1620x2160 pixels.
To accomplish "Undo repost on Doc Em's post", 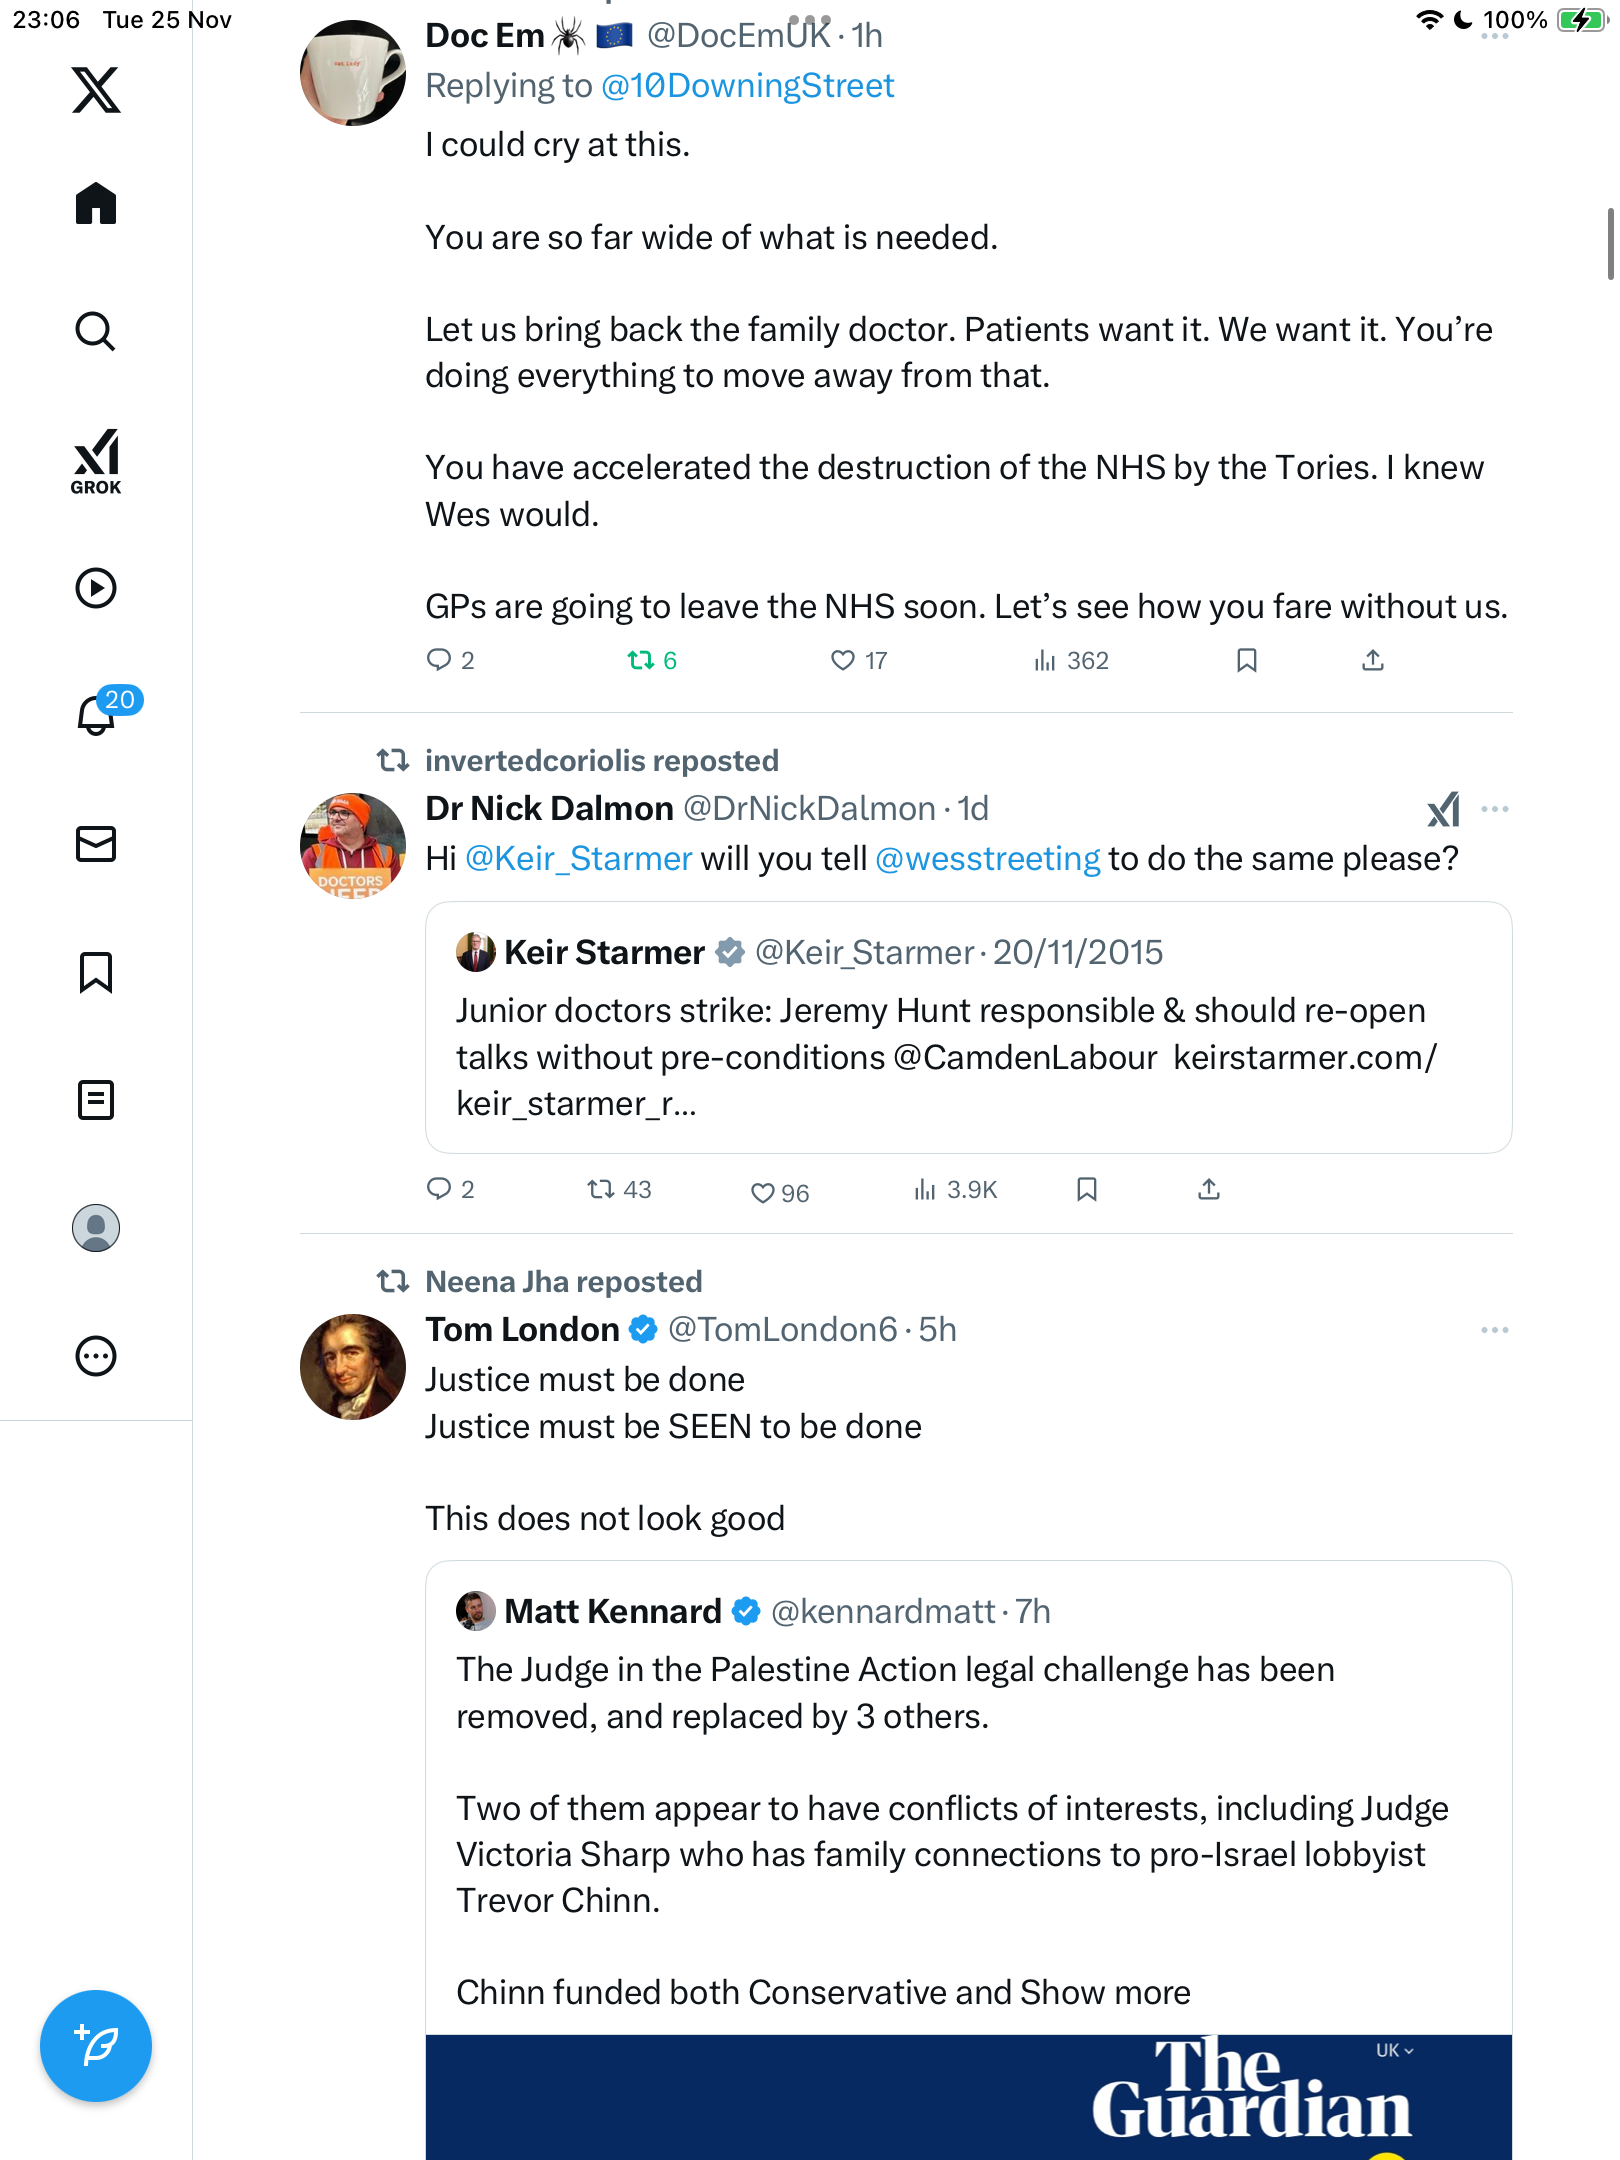I will click(641, 660).
